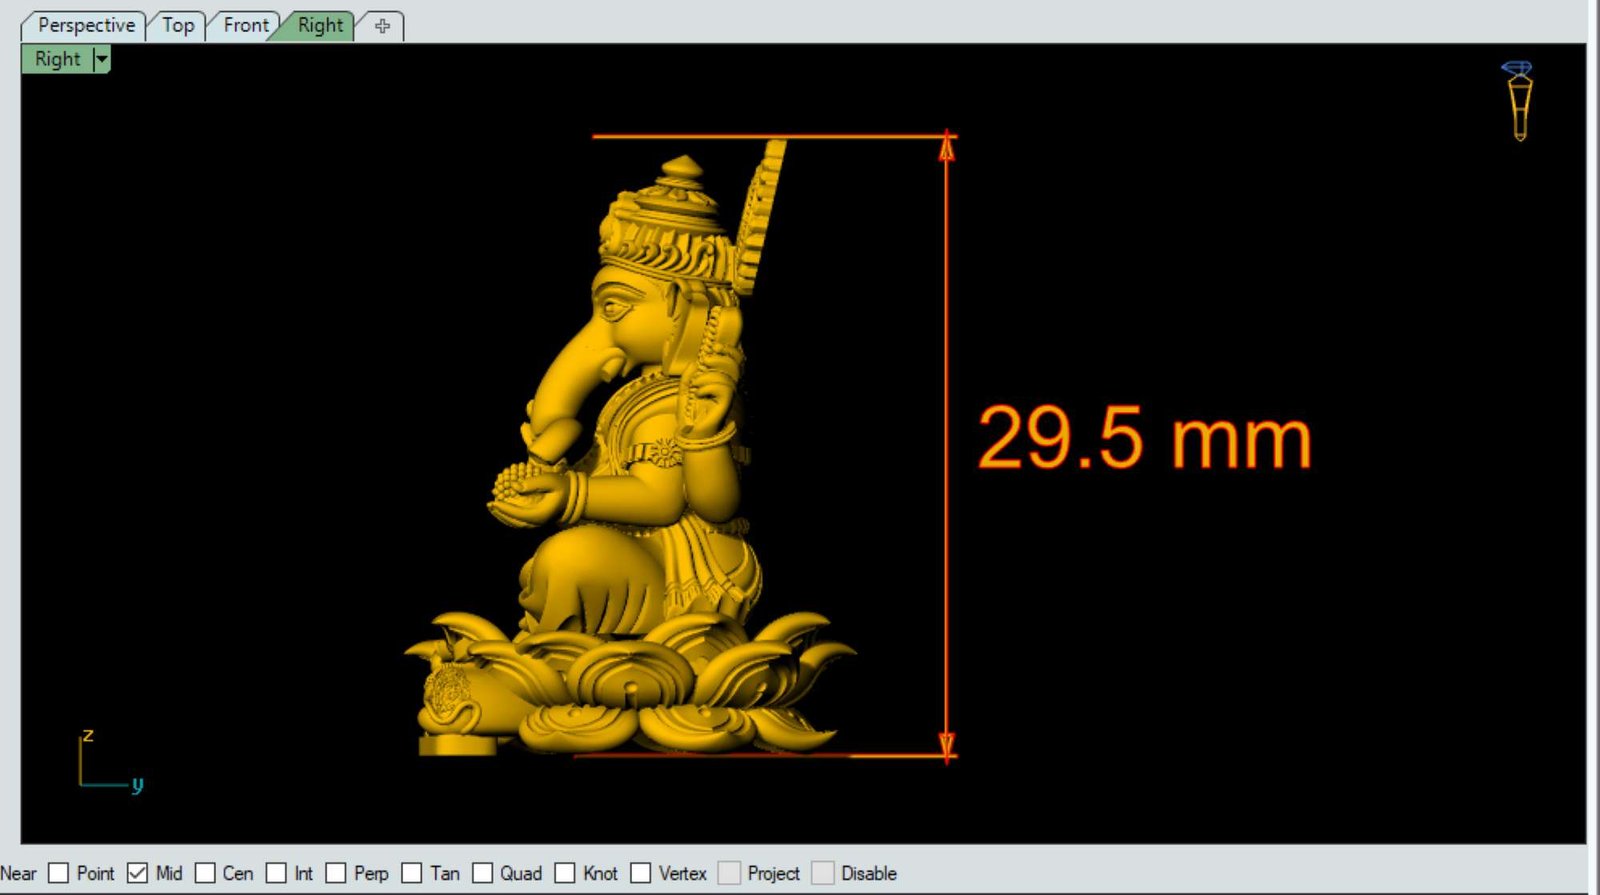This screenshot has width=1600, height=895.
Task: Open the Front viewport tab
Action: (245, 26)
